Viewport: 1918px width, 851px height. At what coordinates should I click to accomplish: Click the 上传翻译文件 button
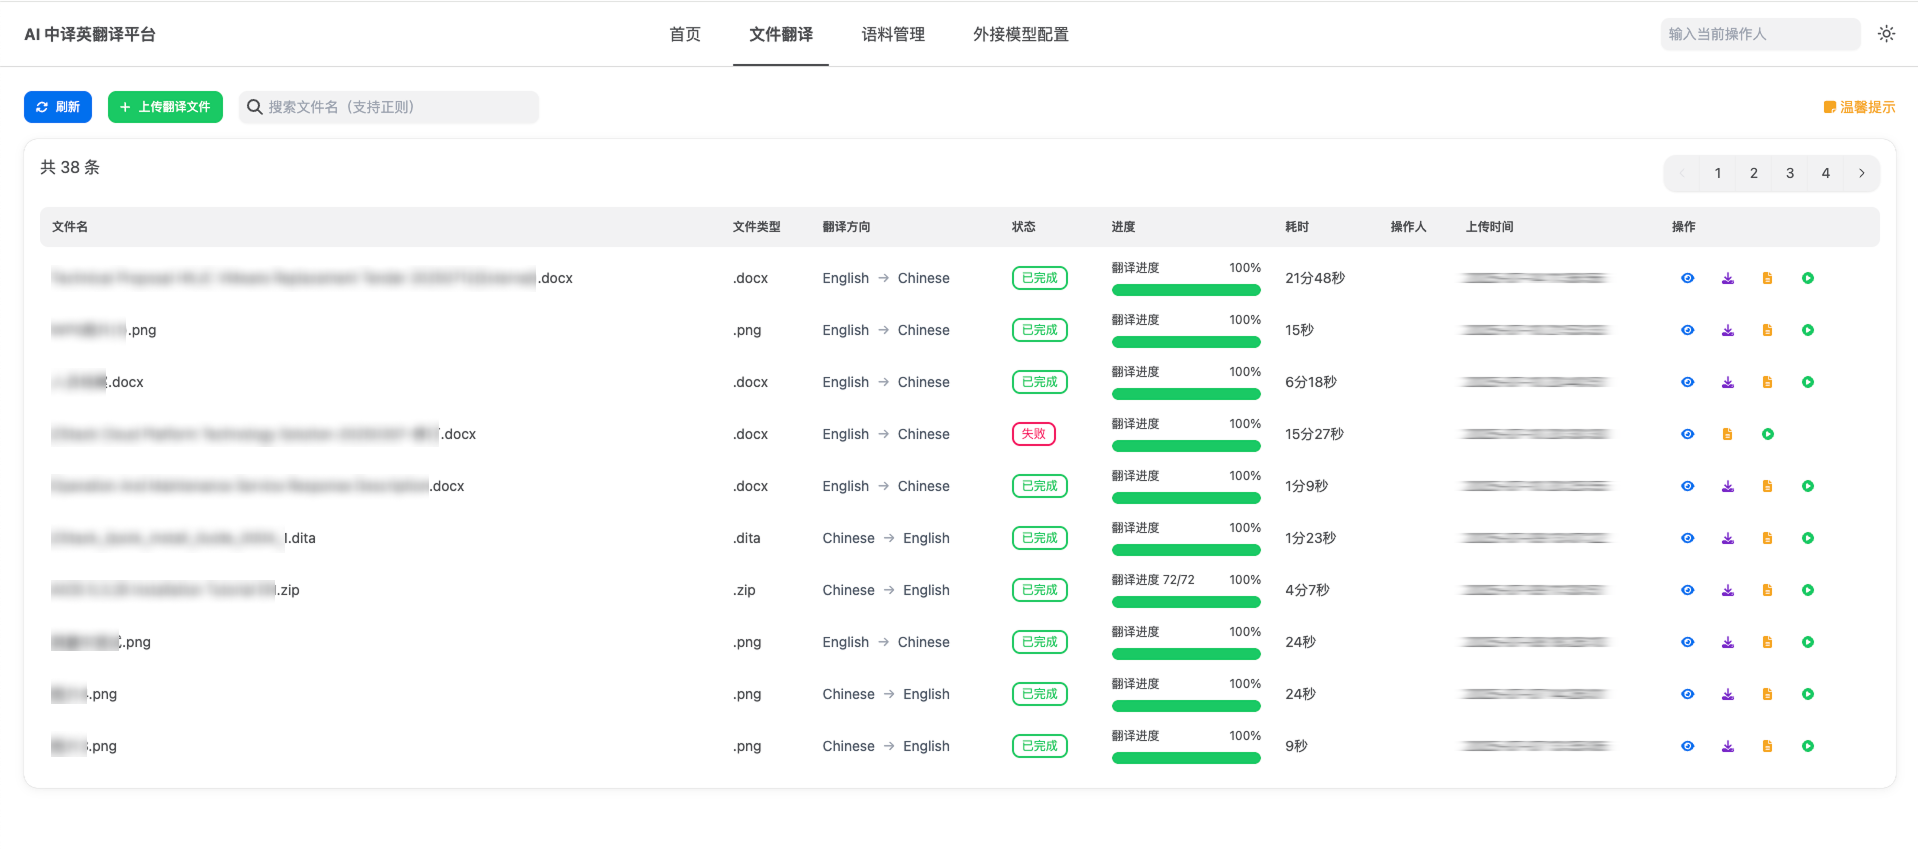(165, 107)
